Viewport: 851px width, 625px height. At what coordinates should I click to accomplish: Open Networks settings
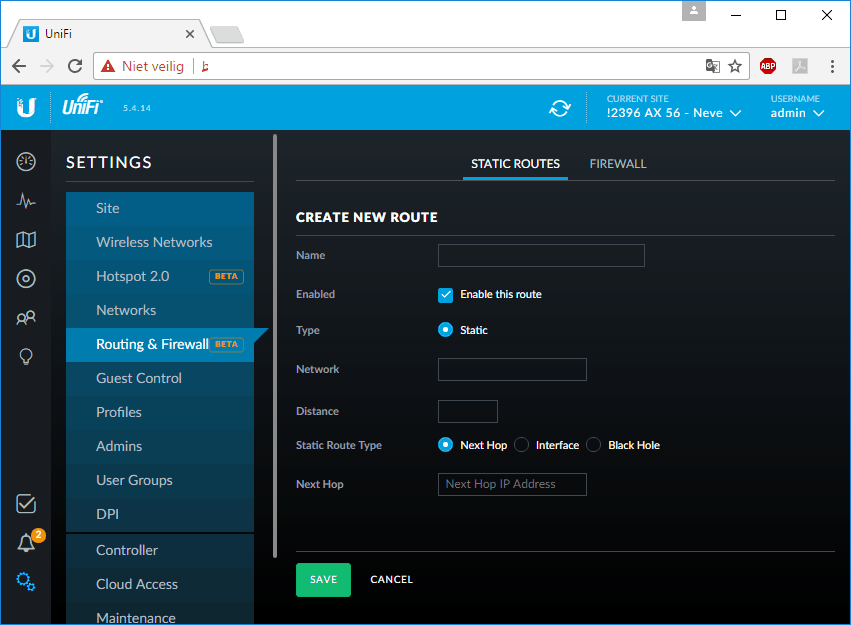(160, 310)
